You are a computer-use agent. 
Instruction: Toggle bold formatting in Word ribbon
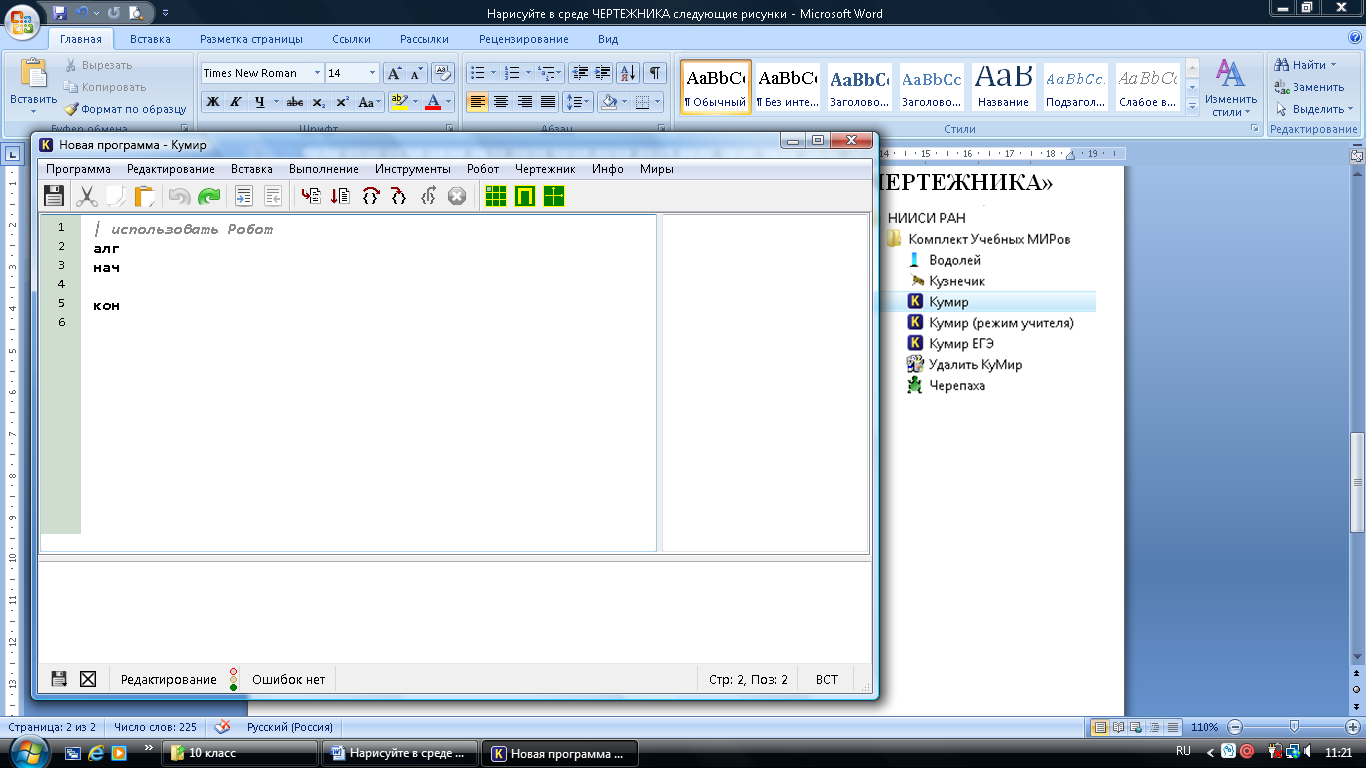[x=212, y=102]
